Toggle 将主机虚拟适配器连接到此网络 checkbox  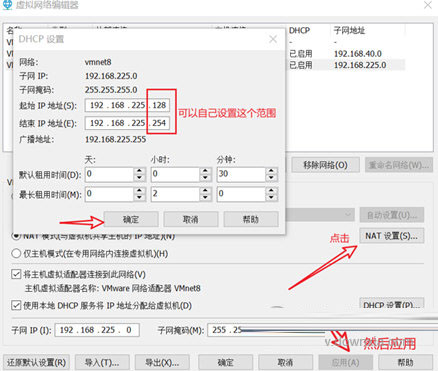point(16,274)
